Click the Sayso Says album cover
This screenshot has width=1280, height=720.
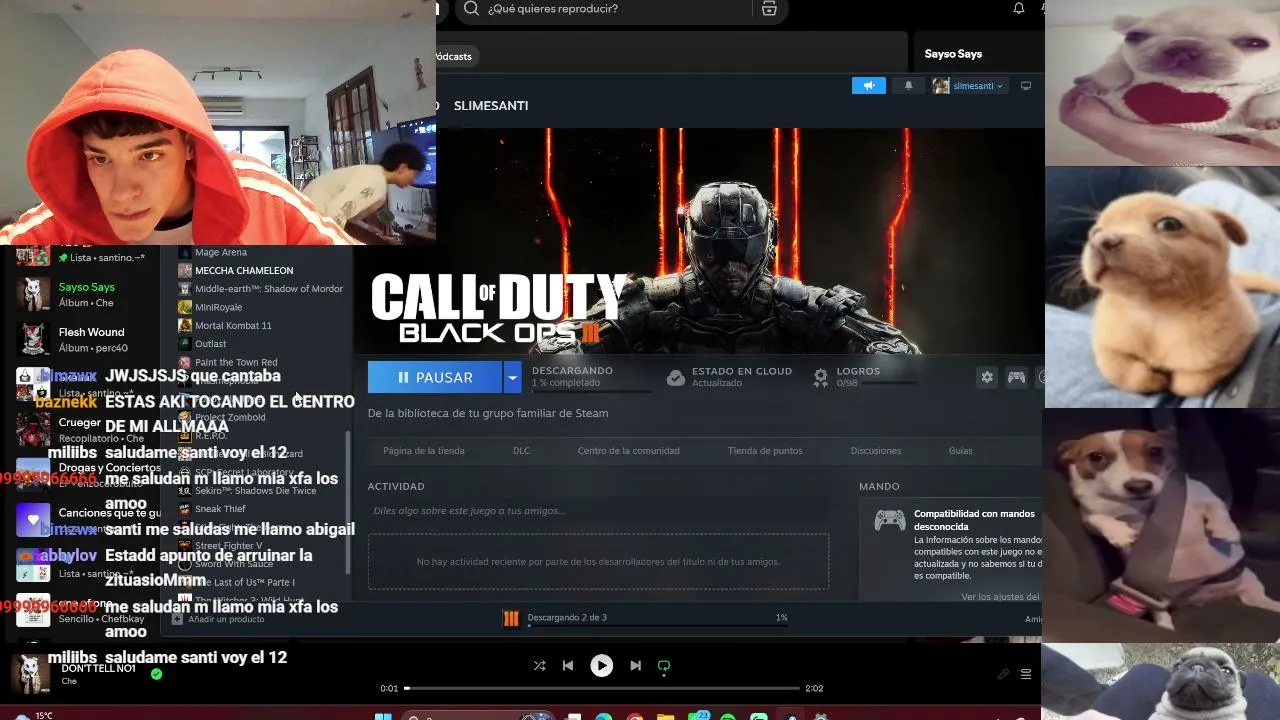click(x=33, y=294)
